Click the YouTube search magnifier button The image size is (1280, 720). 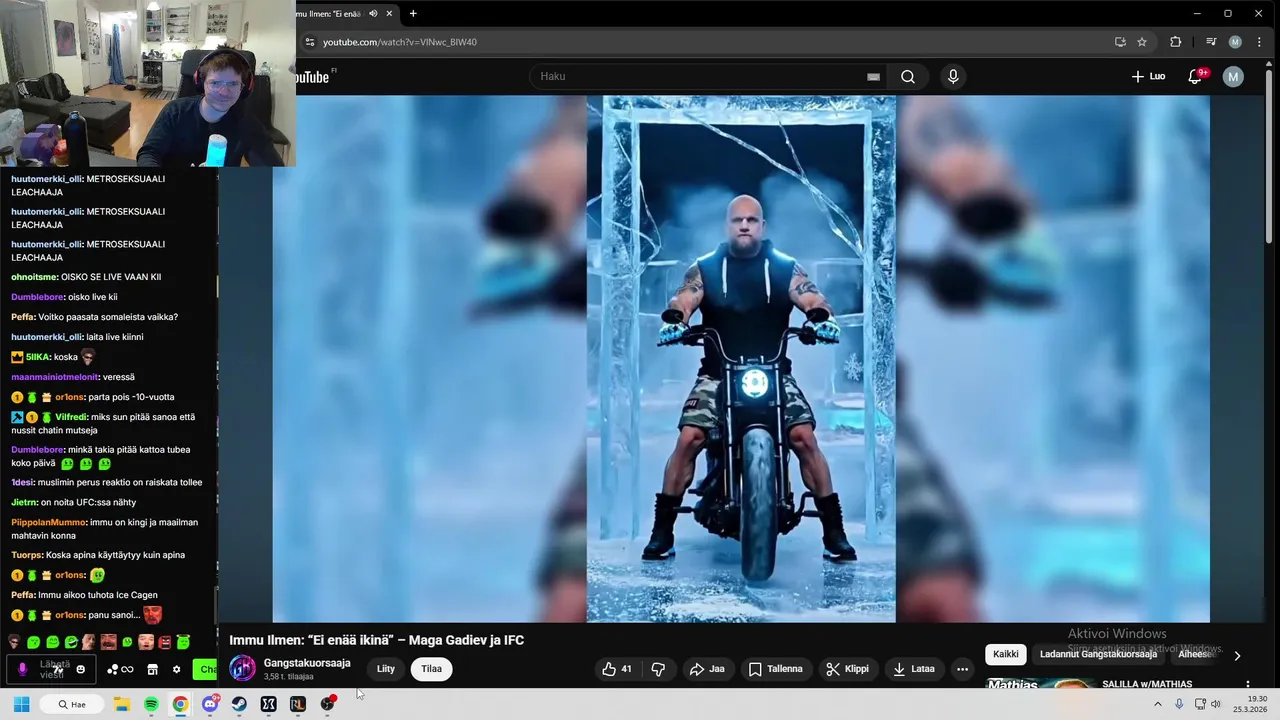click(907, 76)
